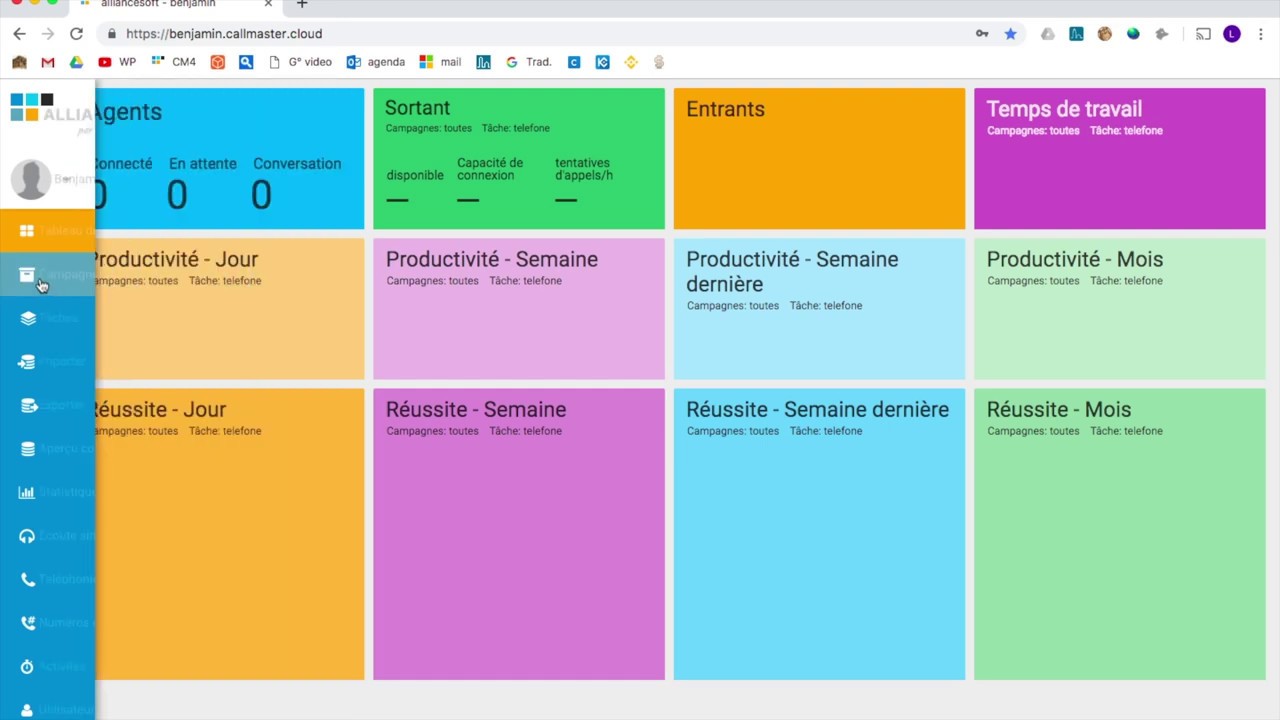Select the Téléphonie phone icon
The height and width of the screenshot is (720, 1280).
click(28, 579)
